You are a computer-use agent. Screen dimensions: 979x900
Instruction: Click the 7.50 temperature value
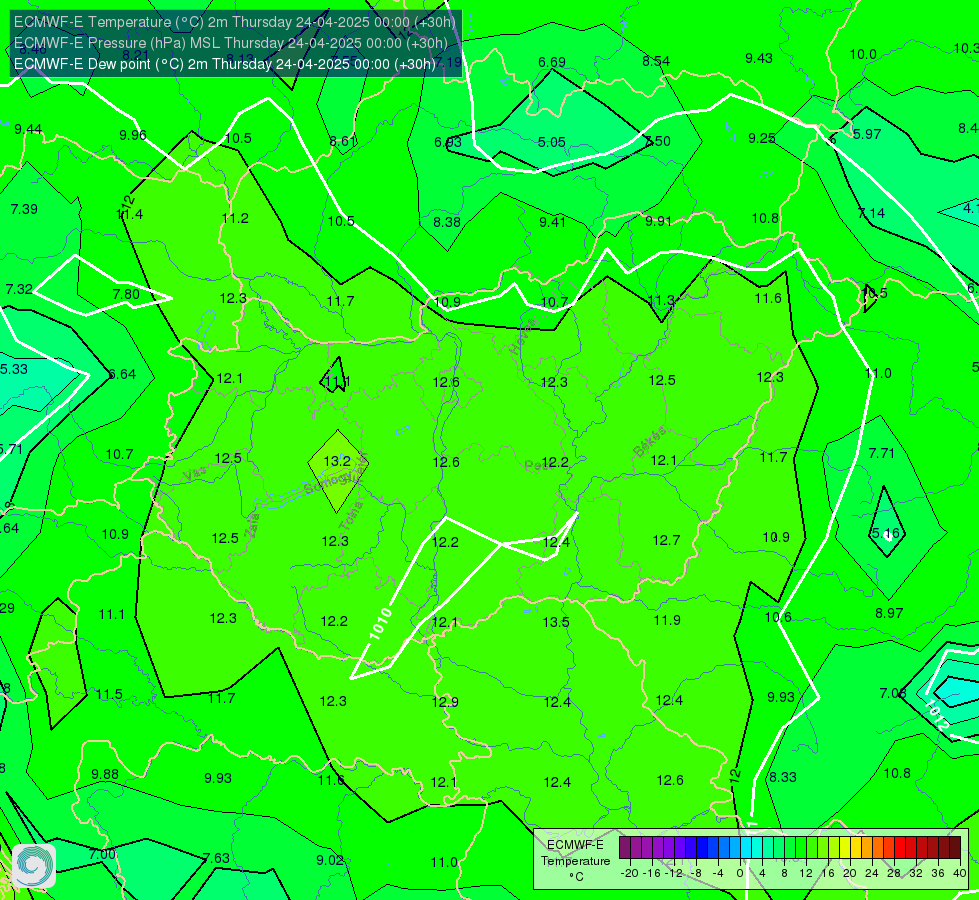pyautogui.click(x=657, y=141)
